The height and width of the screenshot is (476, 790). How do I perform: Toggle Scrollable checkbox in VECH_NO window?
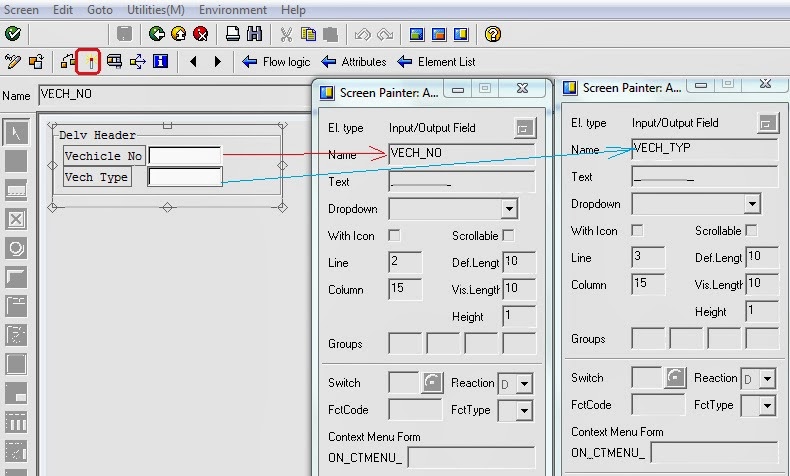tap(508, 236)
